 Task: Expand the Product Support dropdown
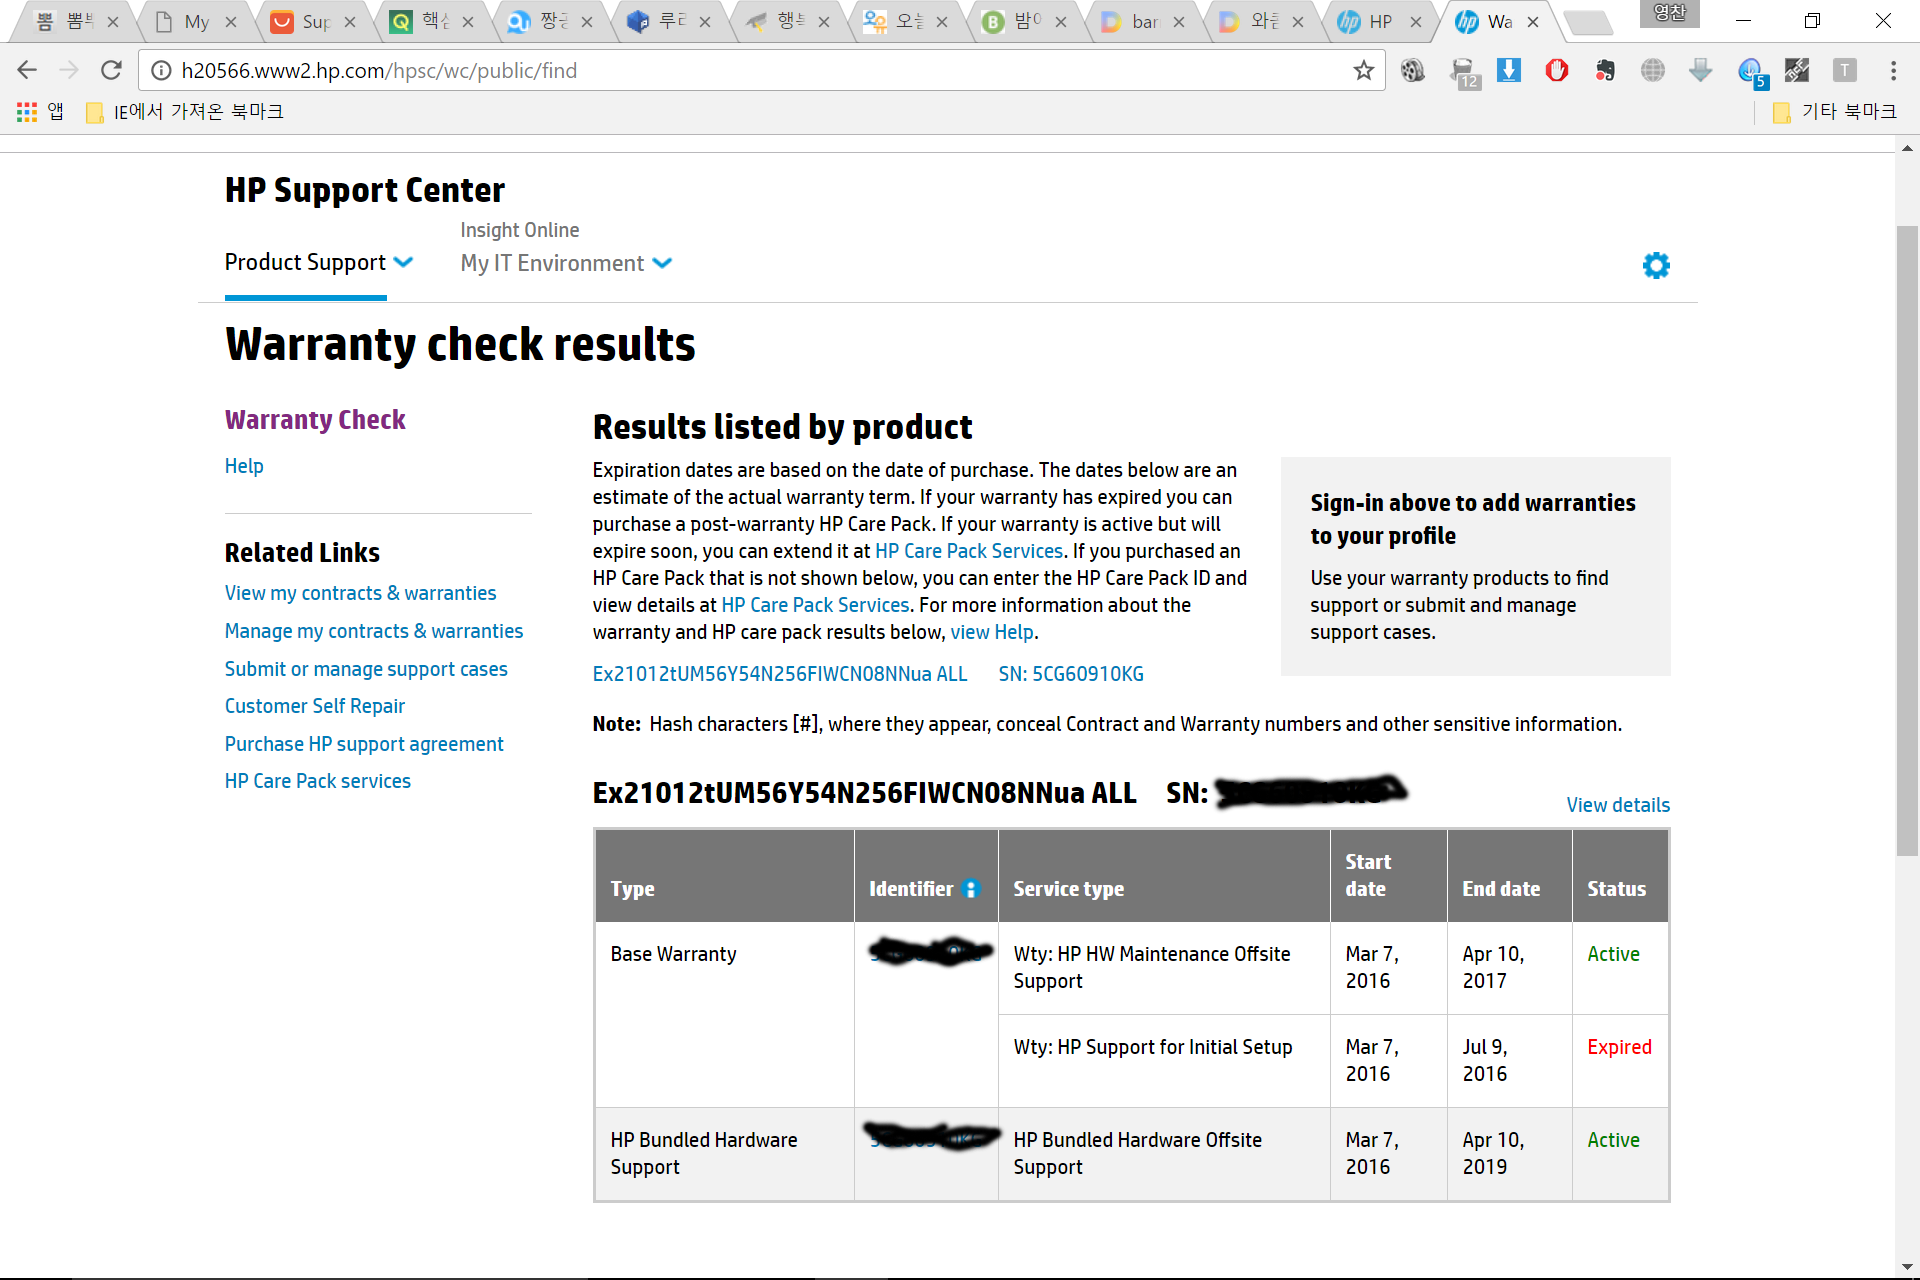[318, 263]
